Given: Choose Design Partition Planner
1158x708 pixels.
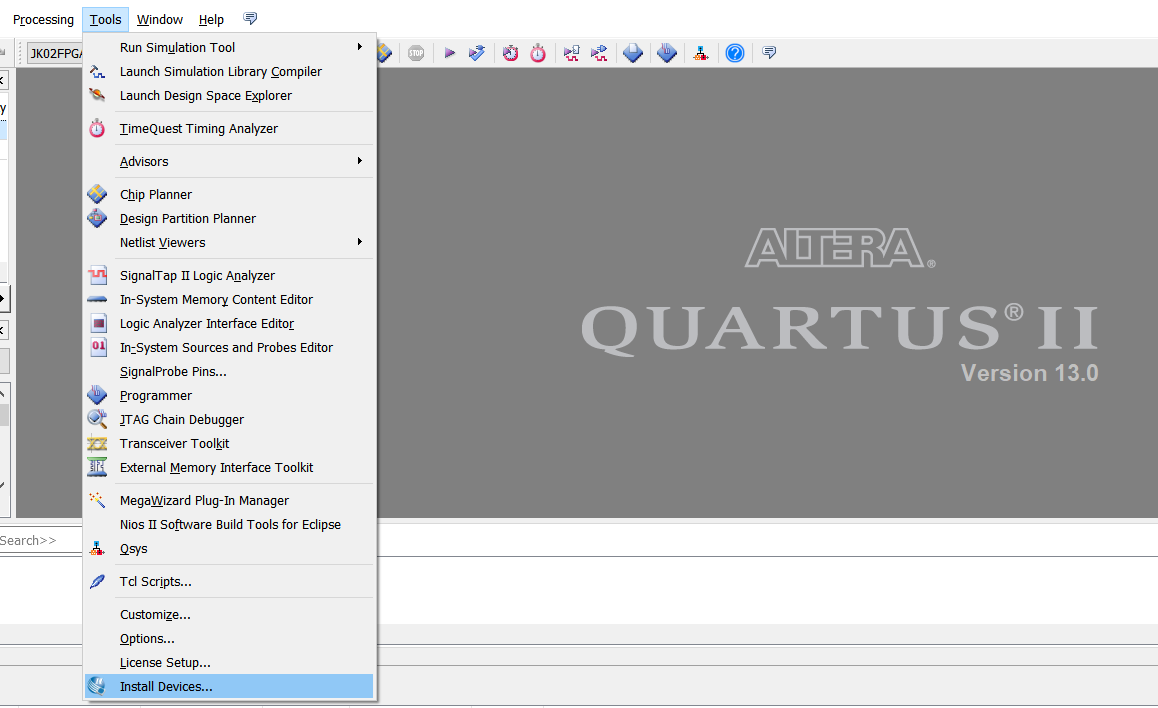Looking at the screenshot, I should point(229,219).
